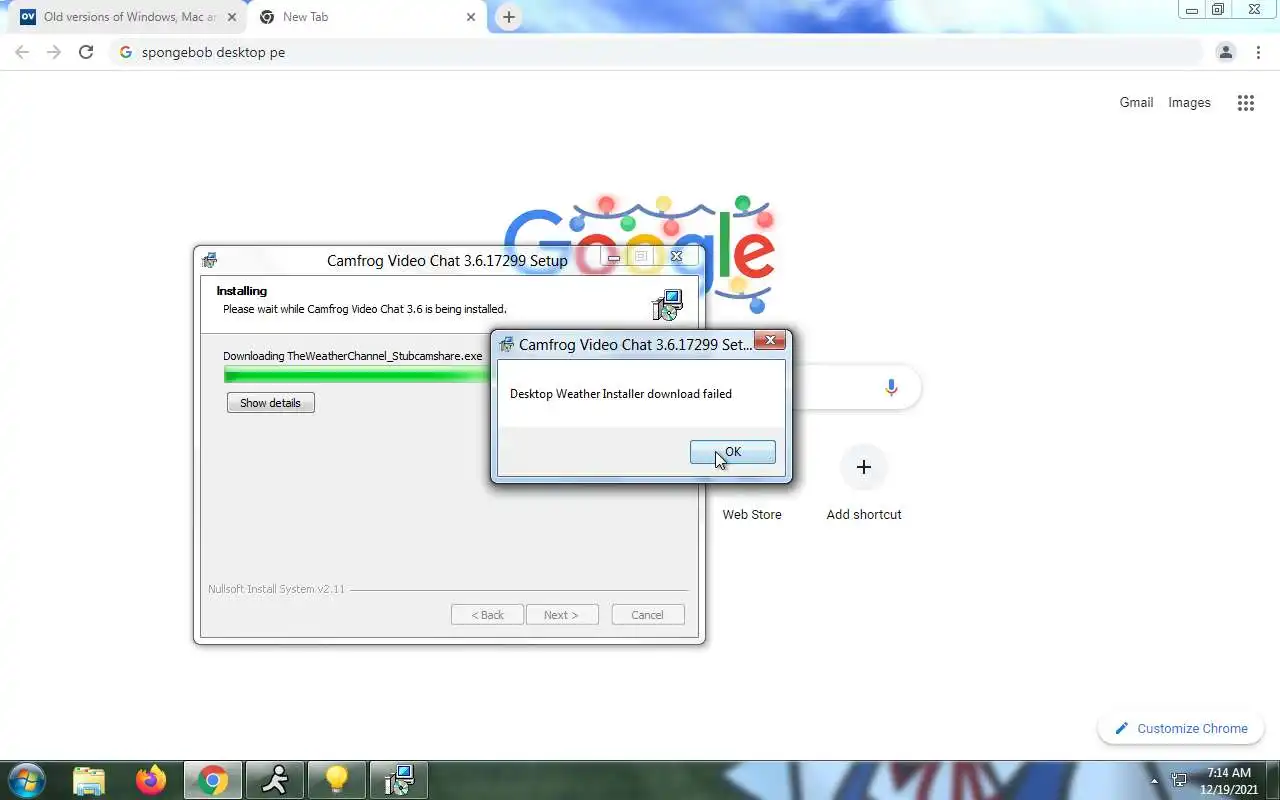Open the Gmail link
Viewport: 1280px width, 800px height.
[1136, 102]
